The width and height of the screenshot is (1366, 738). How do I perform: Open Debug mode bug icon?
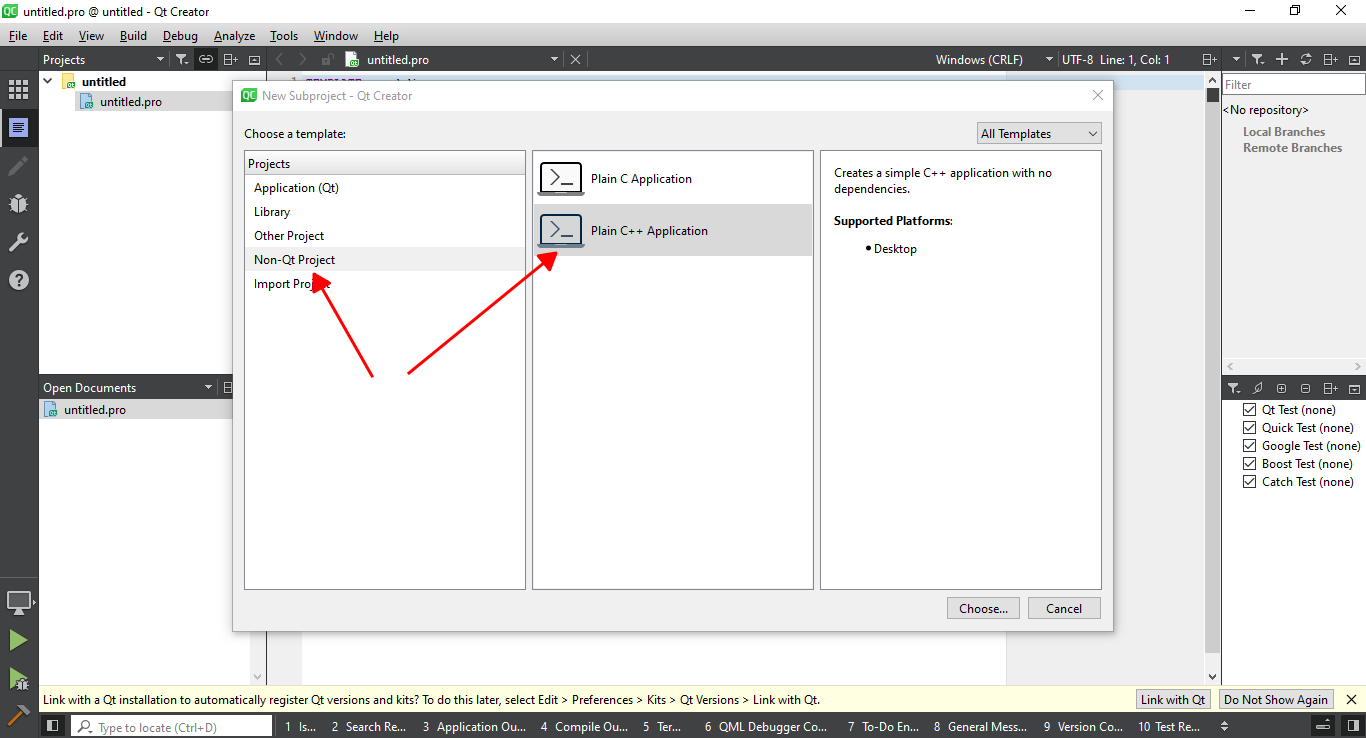pos(18,204)
